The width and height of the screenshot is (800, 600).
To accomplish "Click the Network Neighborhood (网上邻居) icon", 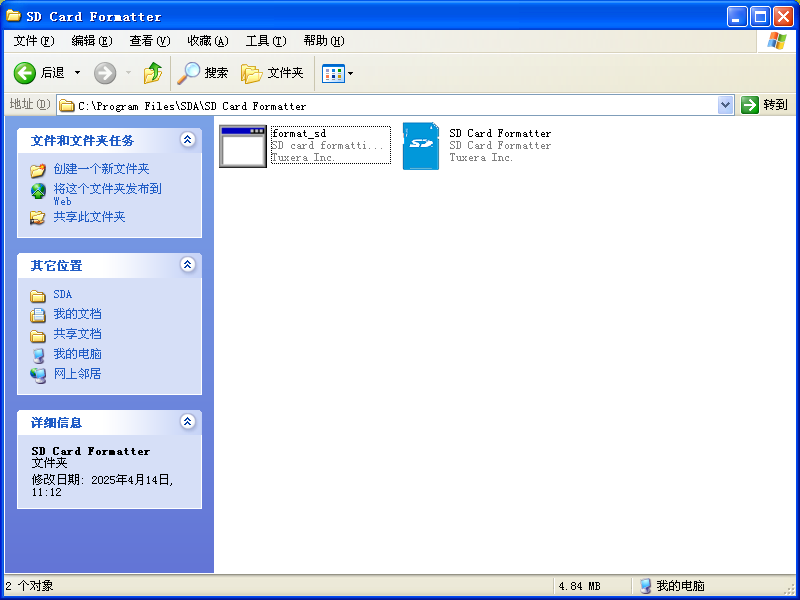I will point(38,375).
